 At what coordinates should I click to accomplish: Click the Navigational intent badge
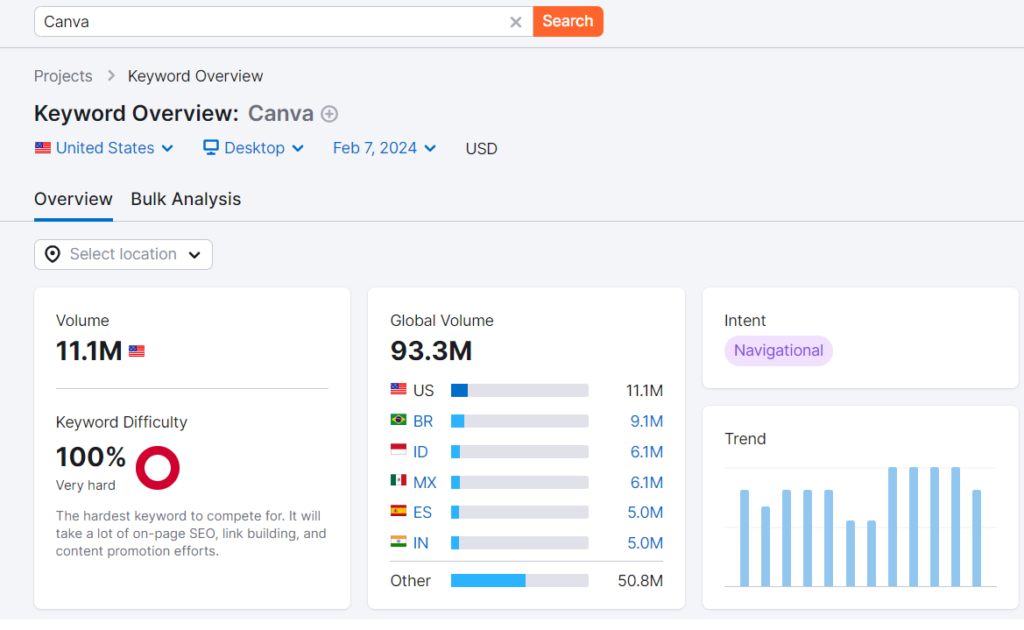778,351
